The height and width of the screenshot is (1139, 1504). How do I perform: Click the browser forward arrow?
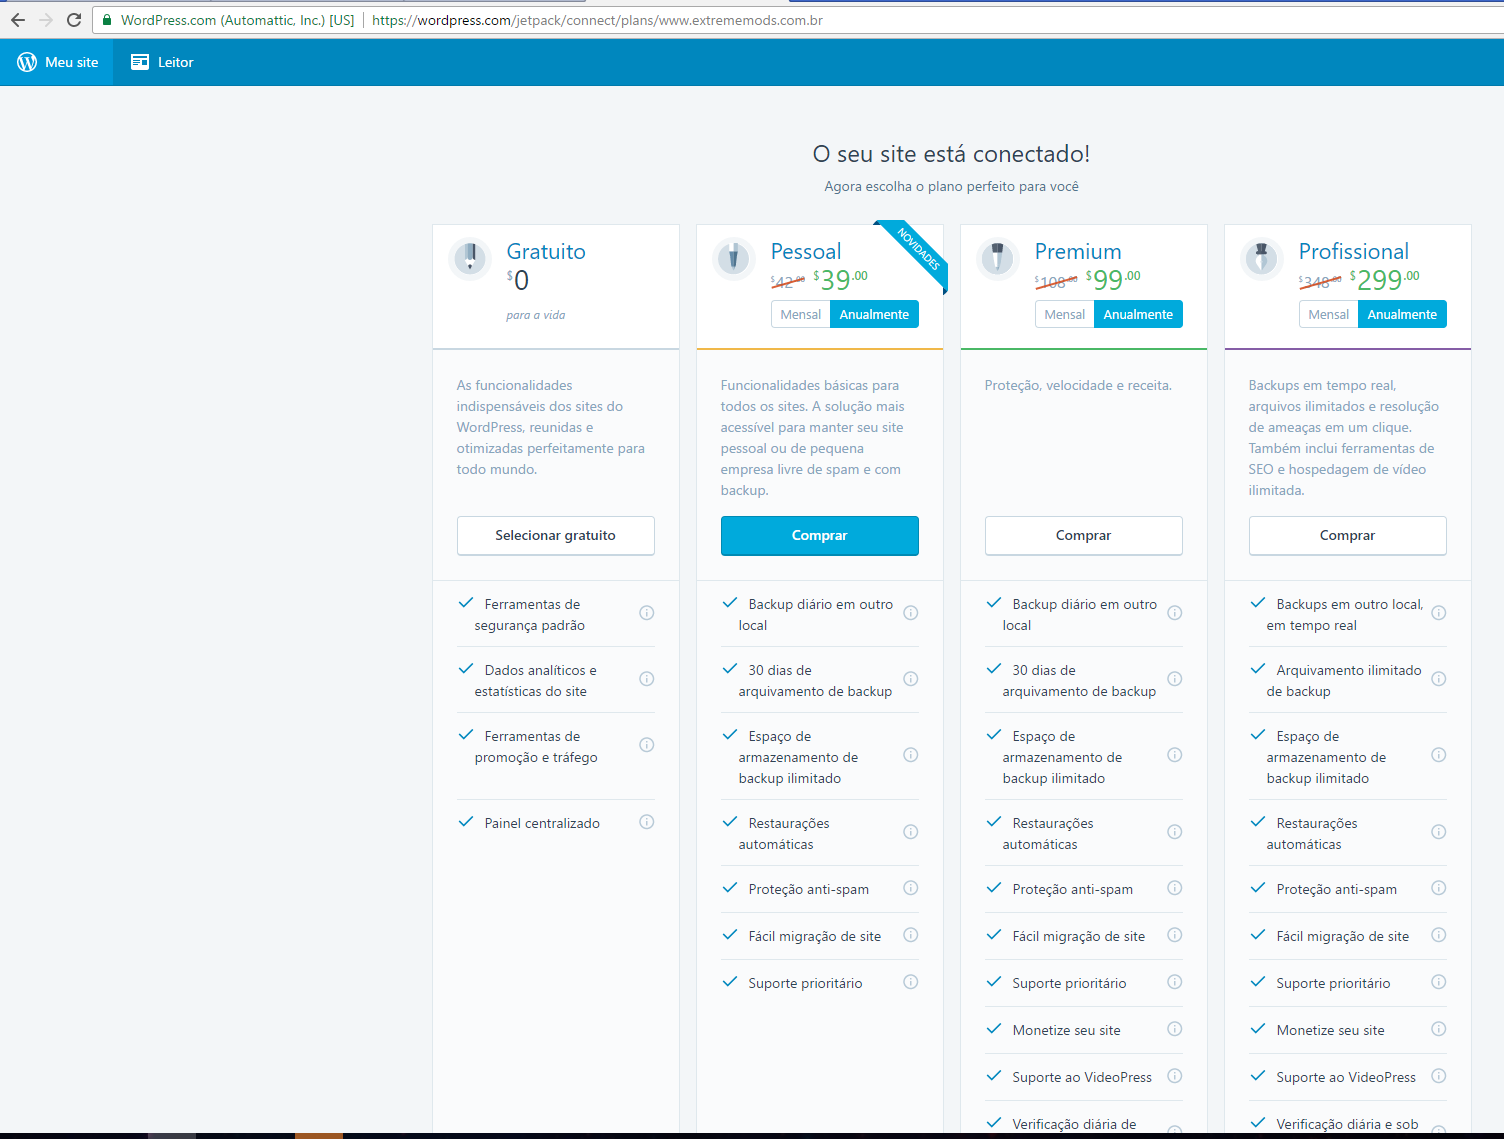[x=46, y=20]
